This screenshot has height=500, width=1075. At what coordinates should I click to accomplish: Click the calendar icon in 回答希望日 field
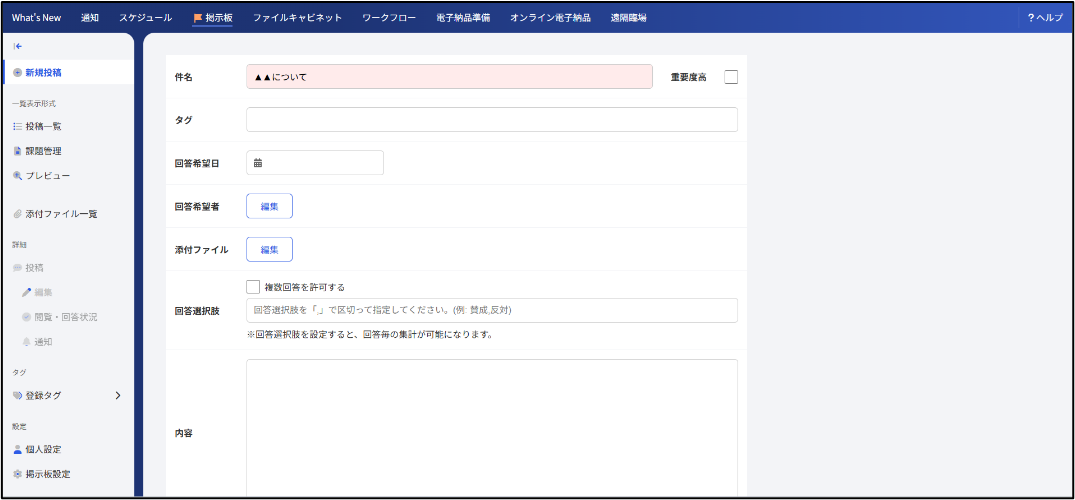point(258,163)
